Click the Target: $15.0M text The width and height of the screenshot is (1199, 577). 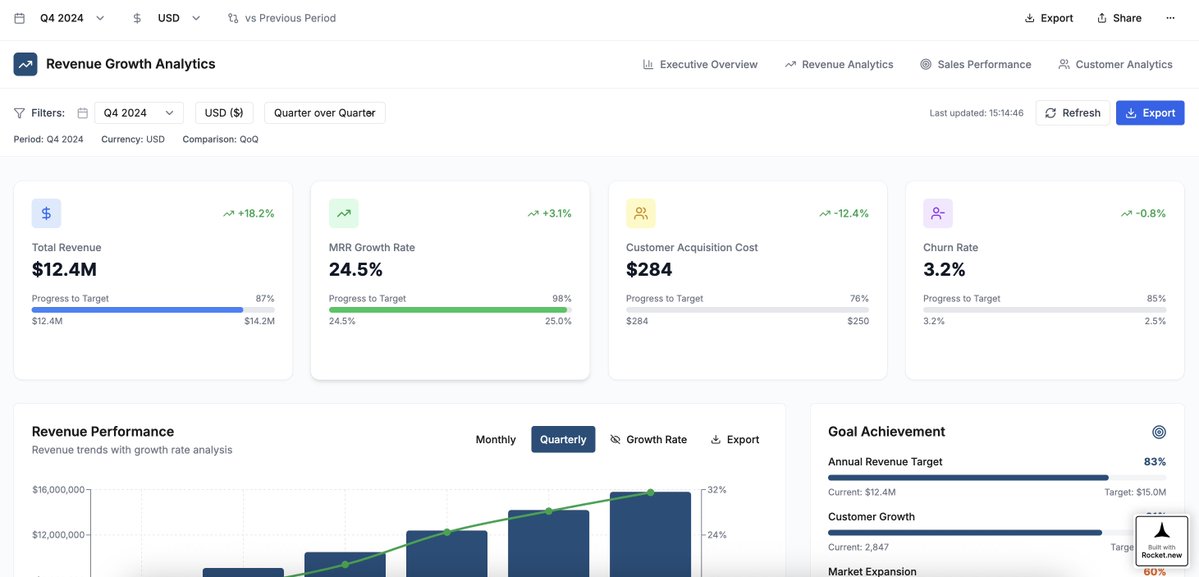click(x=1136, y=492)
